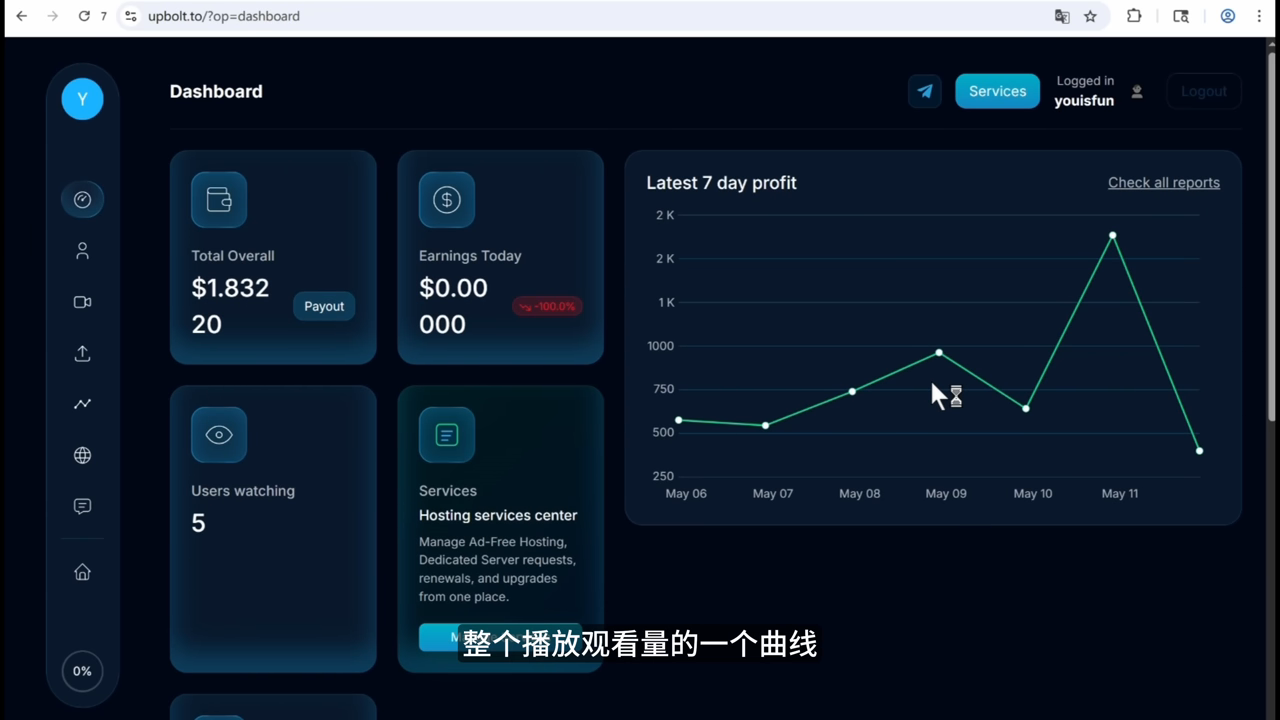Click the May 11 peak point on chart

(1112, 235)
